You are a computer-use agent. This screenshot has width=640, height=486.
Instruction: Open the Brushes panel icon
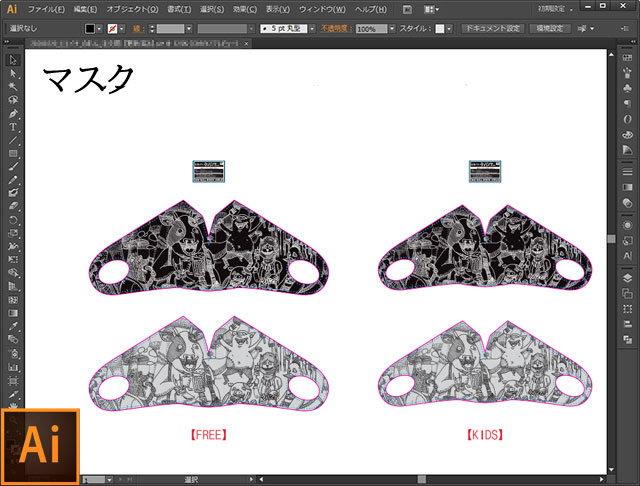coord(627,73)
